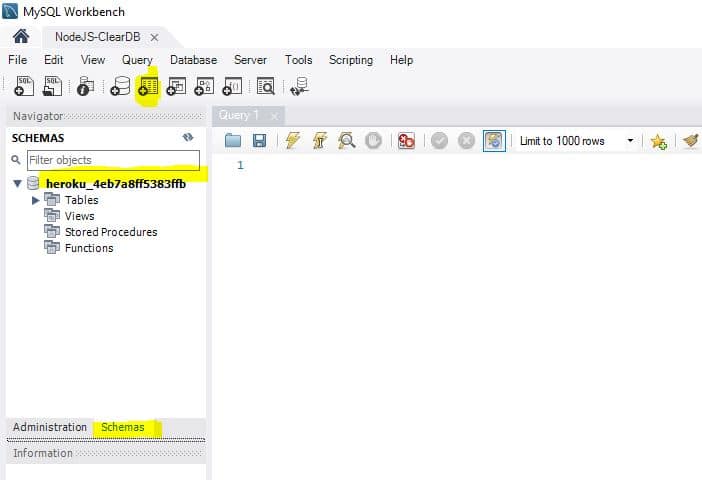
Task: Select Views in the schema tree
Action: 80,216
